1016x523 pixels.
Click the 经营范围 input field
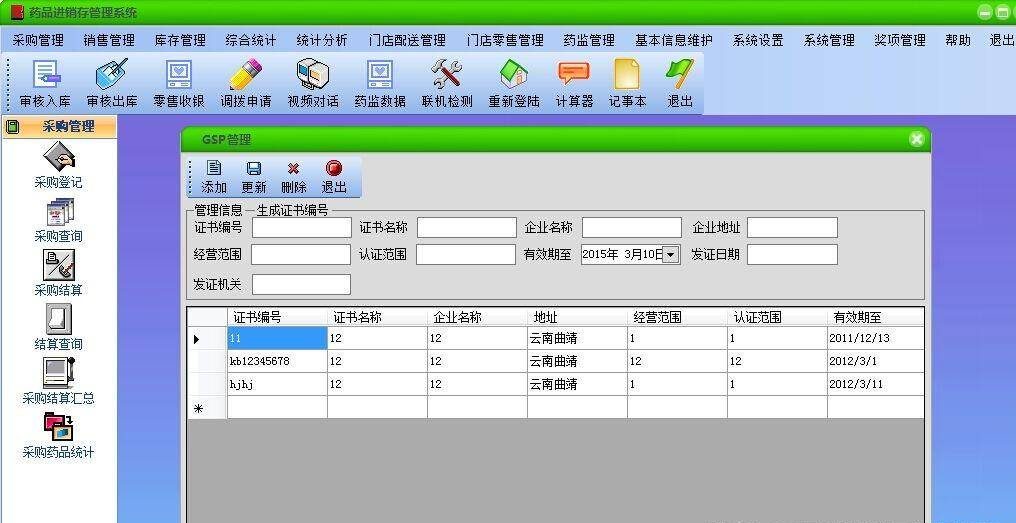(301, 255)
